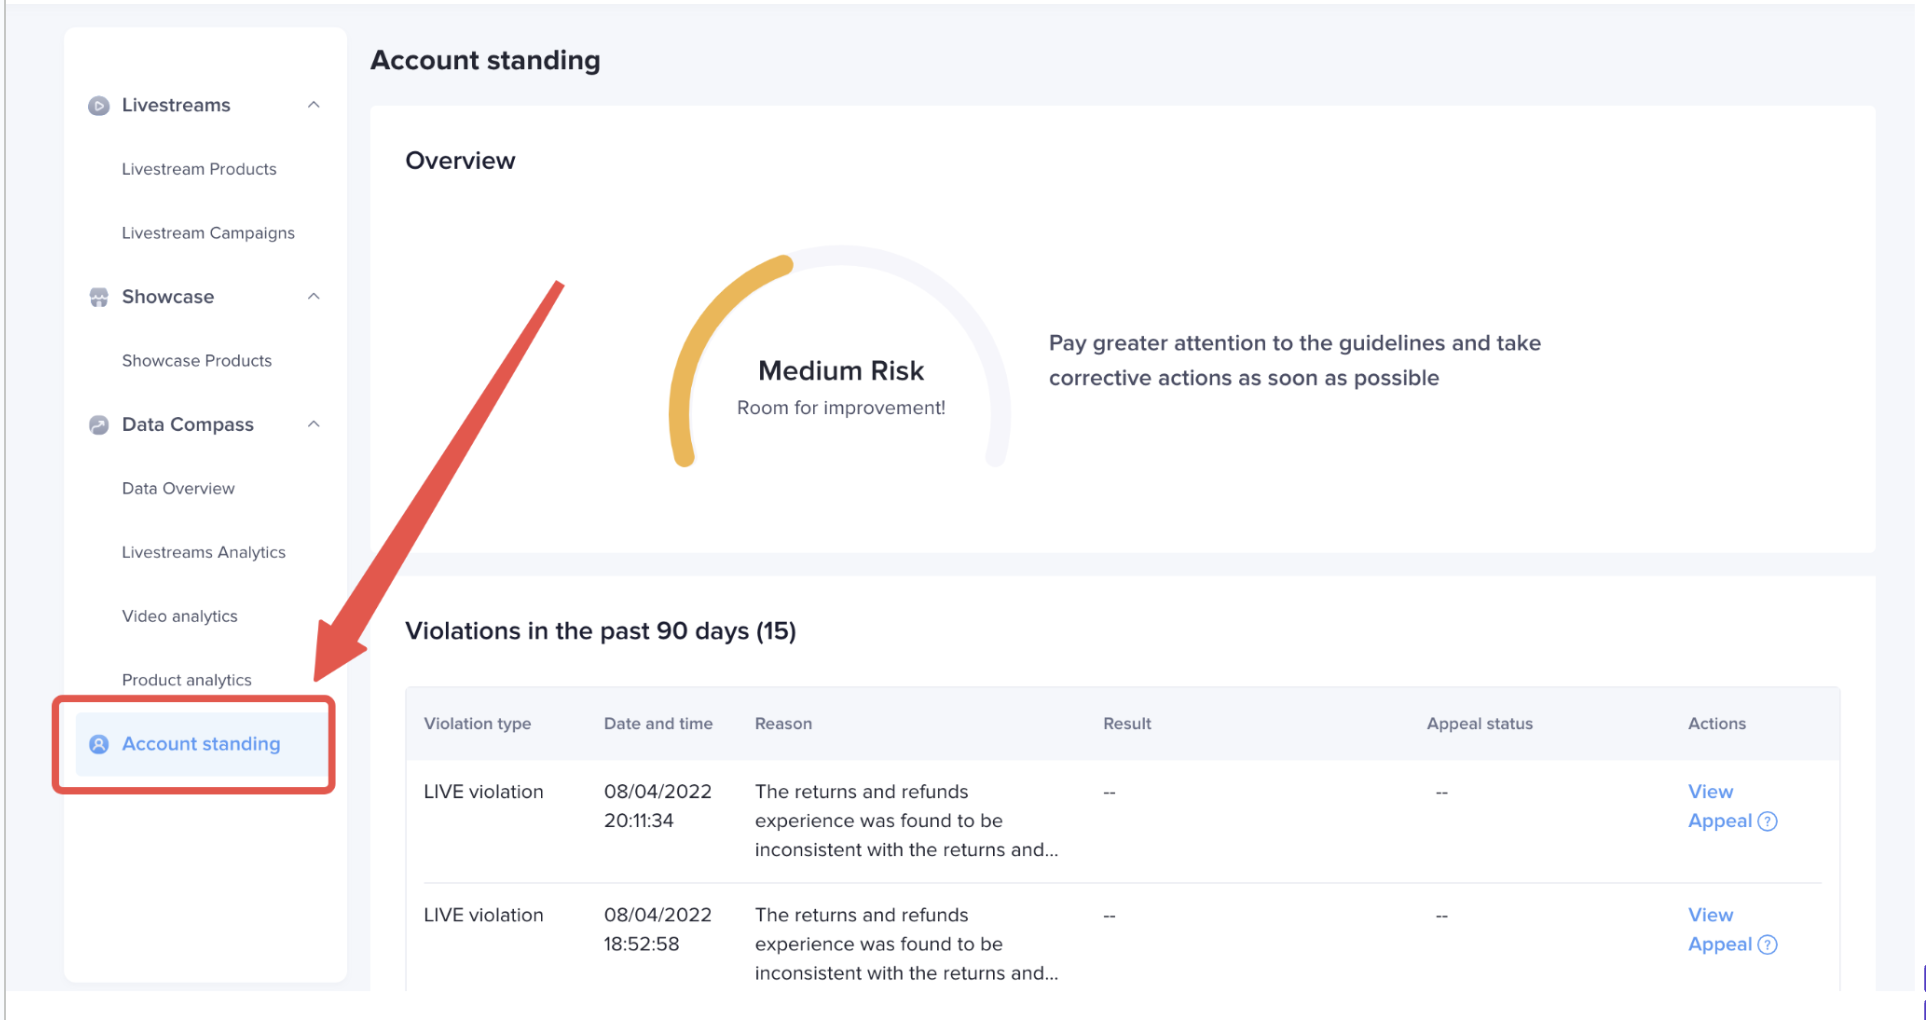The width and height of the screenshot is (1926, 1020).
Task: Open Livestream Campaigns page
Action: [x=208, y=233]
